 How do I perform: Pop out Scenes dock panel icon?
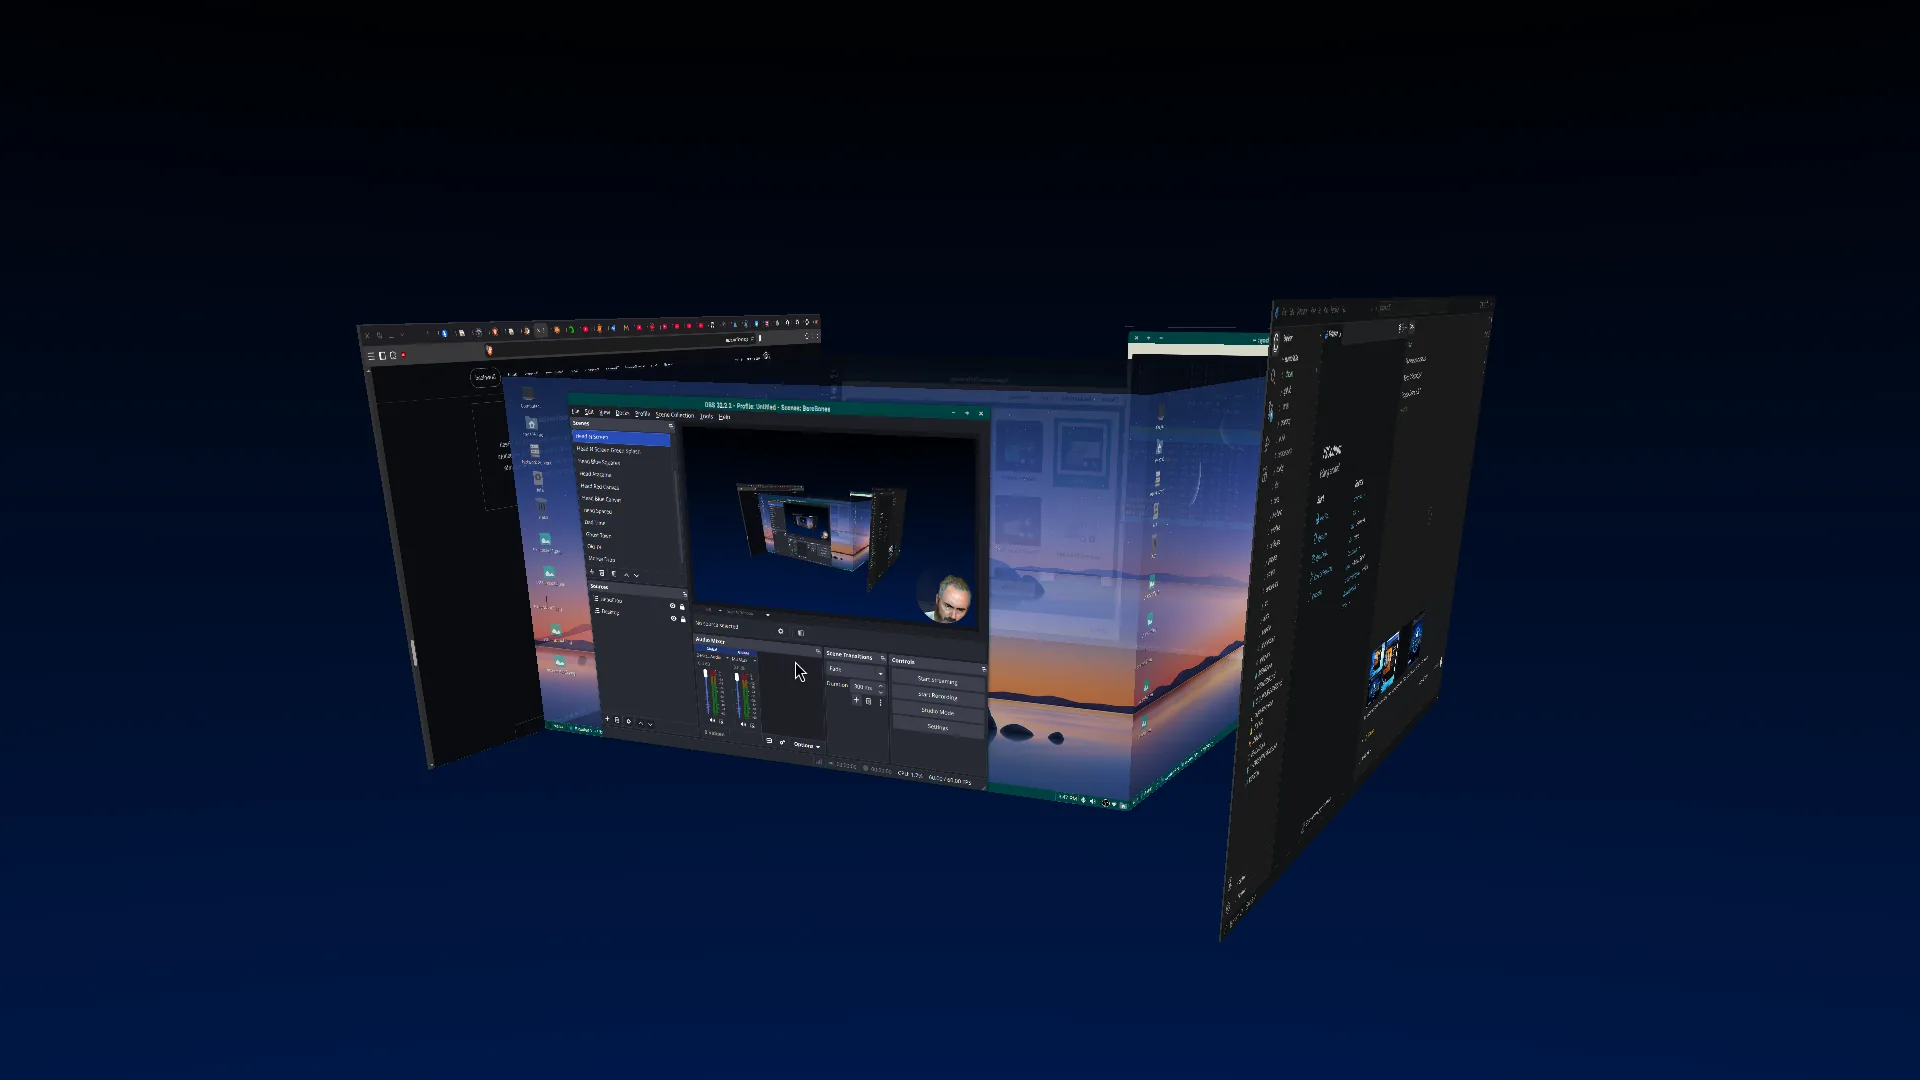click(671, 426)
